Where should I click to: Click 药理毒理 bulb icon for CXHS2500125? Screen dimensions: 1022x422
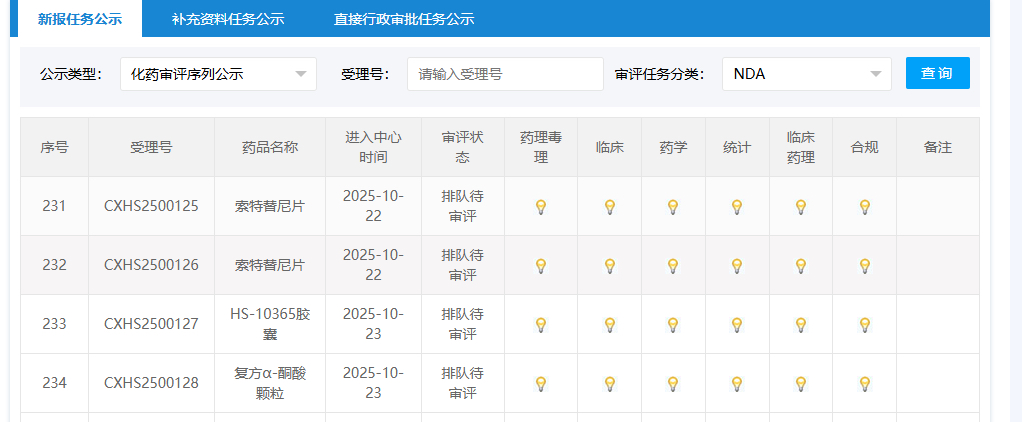click(540, 207)
